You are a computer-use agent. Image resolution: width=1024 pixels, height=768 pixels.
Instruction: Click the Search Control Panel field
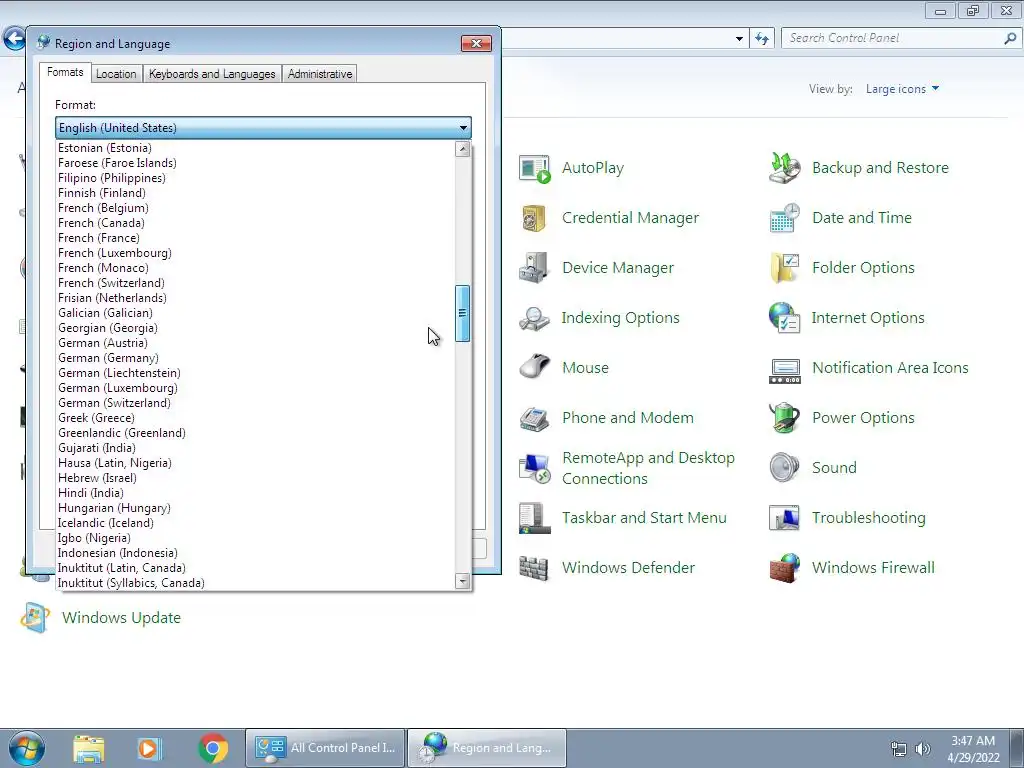coord(900,39)
